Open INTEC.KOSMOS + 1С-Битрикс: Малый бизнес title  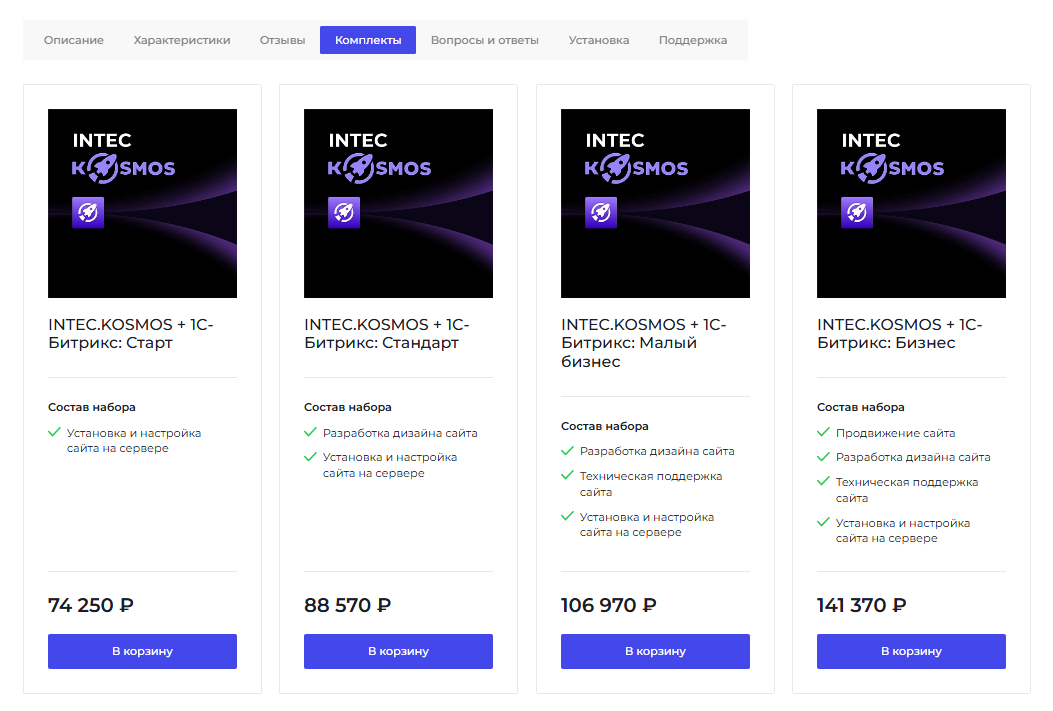point(643,343)
